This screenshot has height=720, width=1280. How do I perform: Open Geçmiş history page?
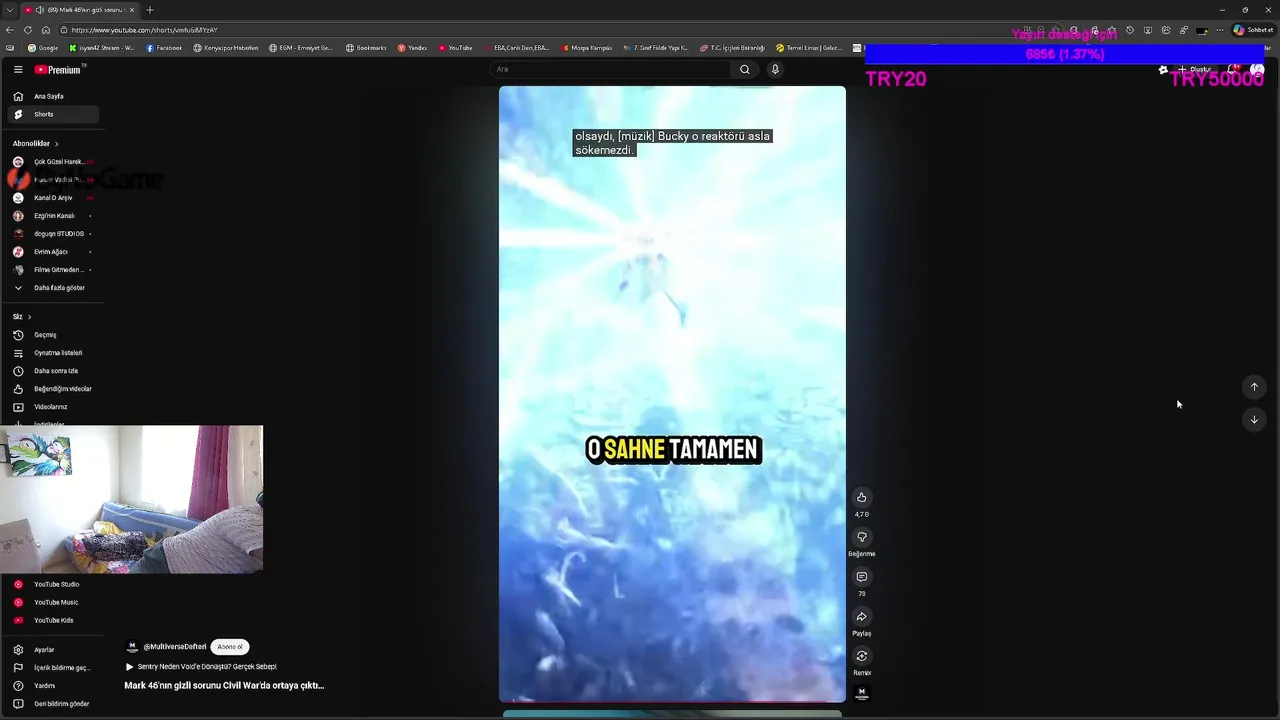pos(52,334)
